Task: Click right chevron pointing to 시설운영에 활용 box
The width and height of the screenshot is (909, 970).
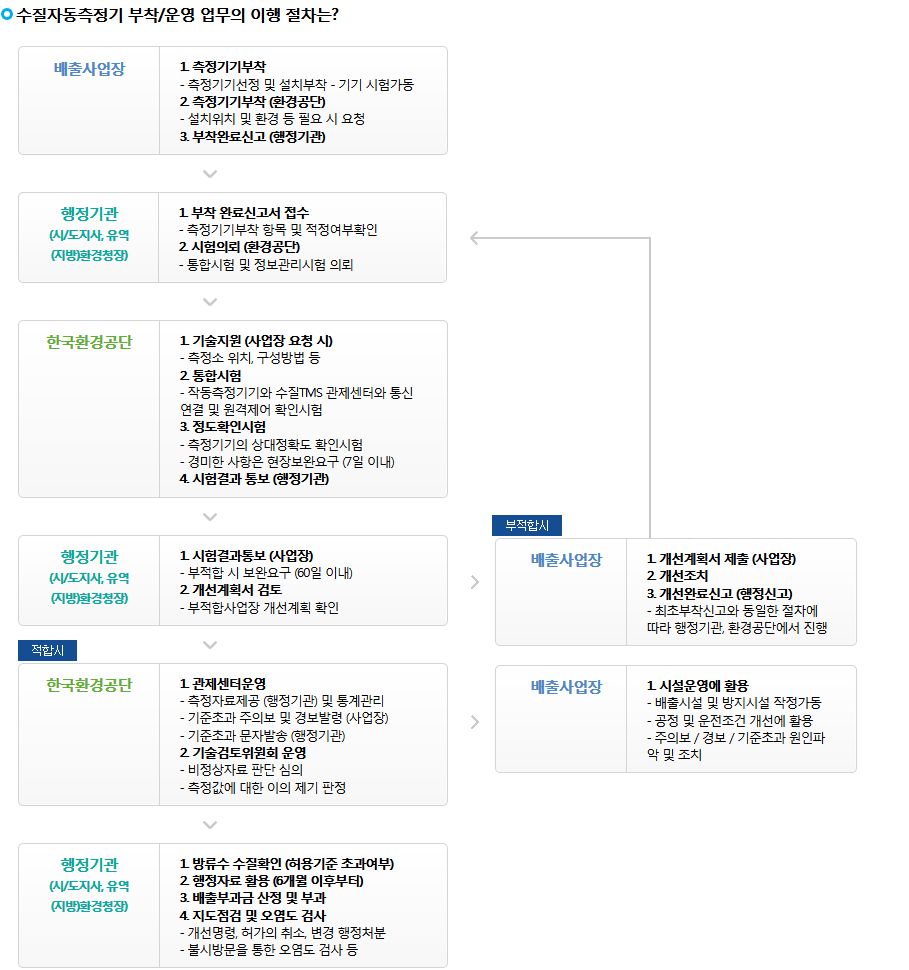Action: coord(474,721)
